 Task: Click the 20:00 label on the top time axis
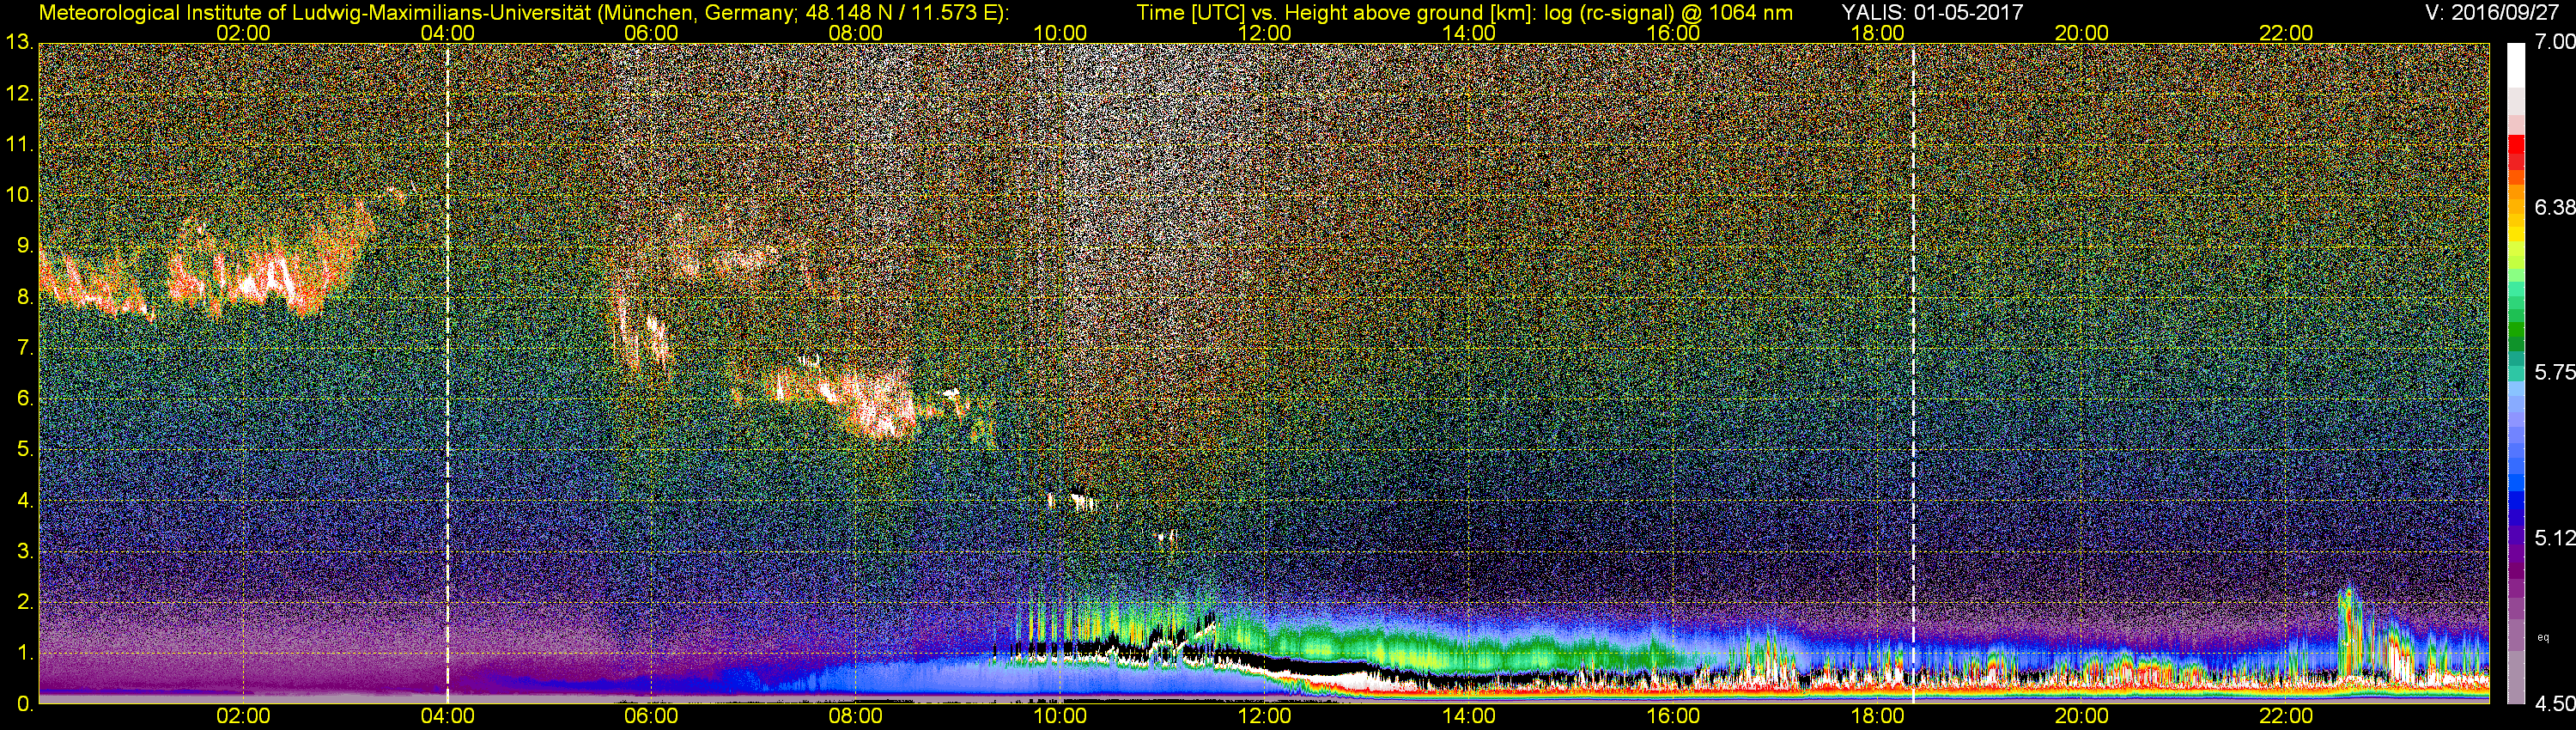[x=2082, y=33]
